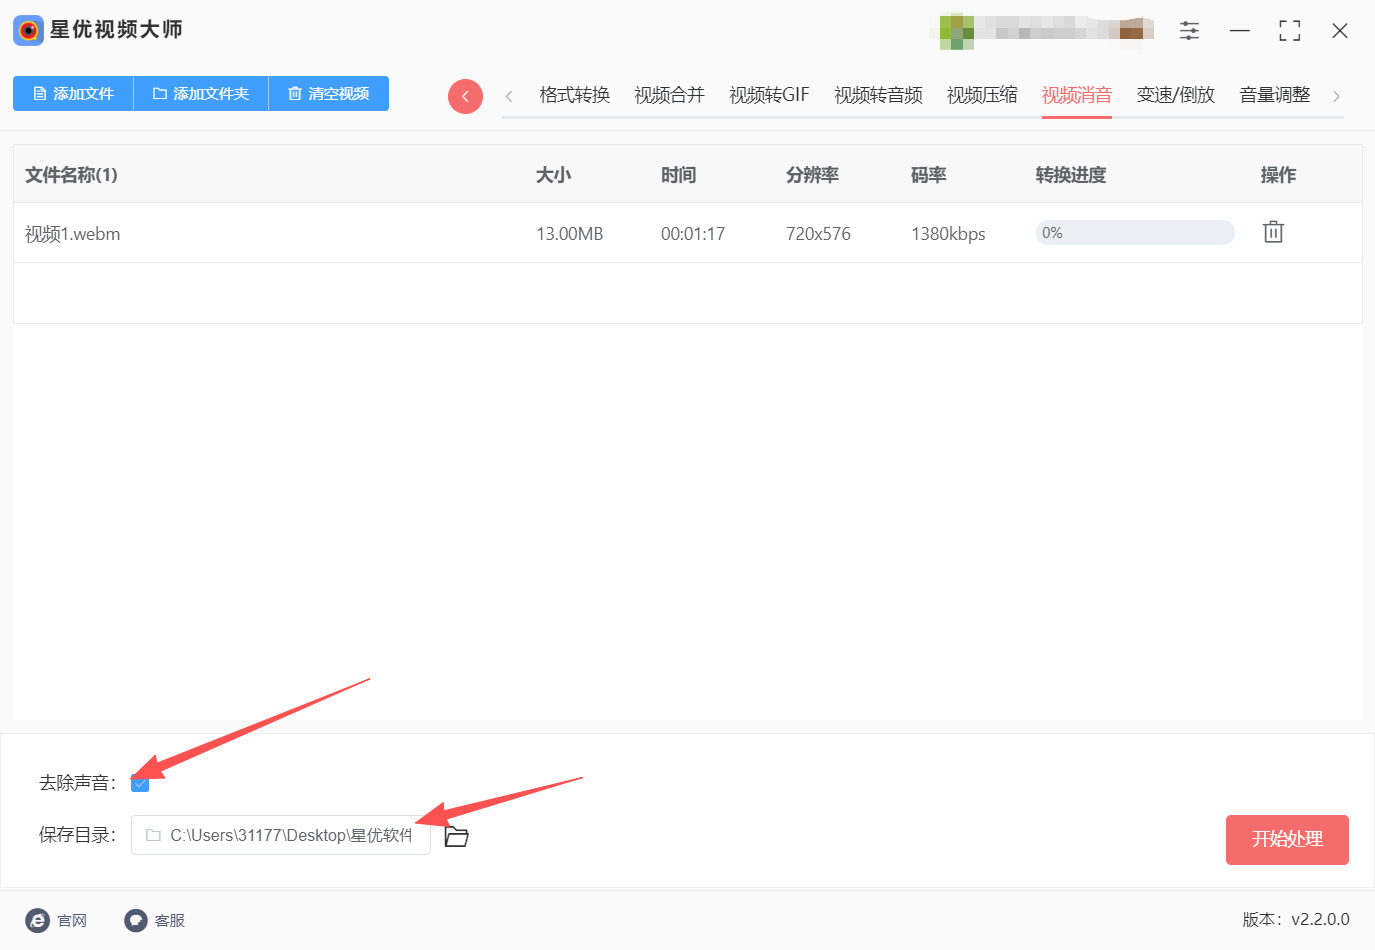Viewport: 1375px width, 950px height.
Task: Click the 码率 column header
Action: 928,175
